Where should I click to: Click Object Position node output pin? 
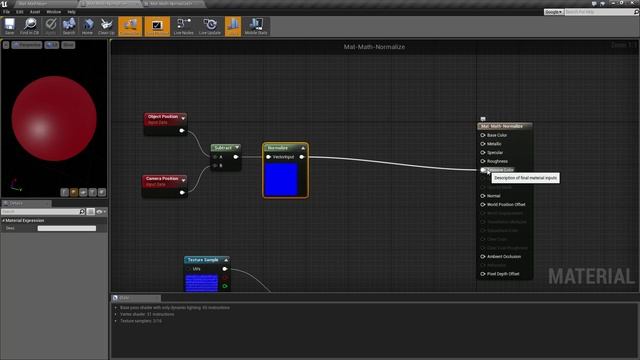coord(182,131)
